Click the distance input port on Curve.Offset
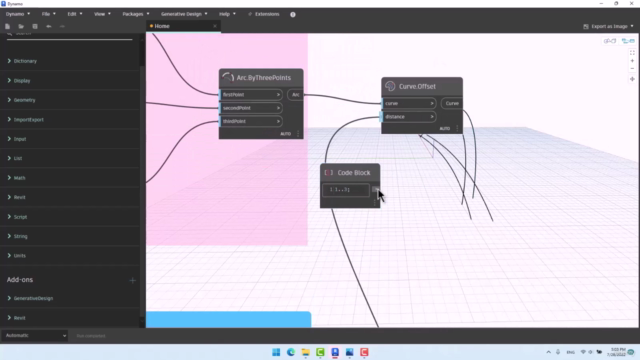The width and height of the screenshot is (640, 360). click(409, 117)
